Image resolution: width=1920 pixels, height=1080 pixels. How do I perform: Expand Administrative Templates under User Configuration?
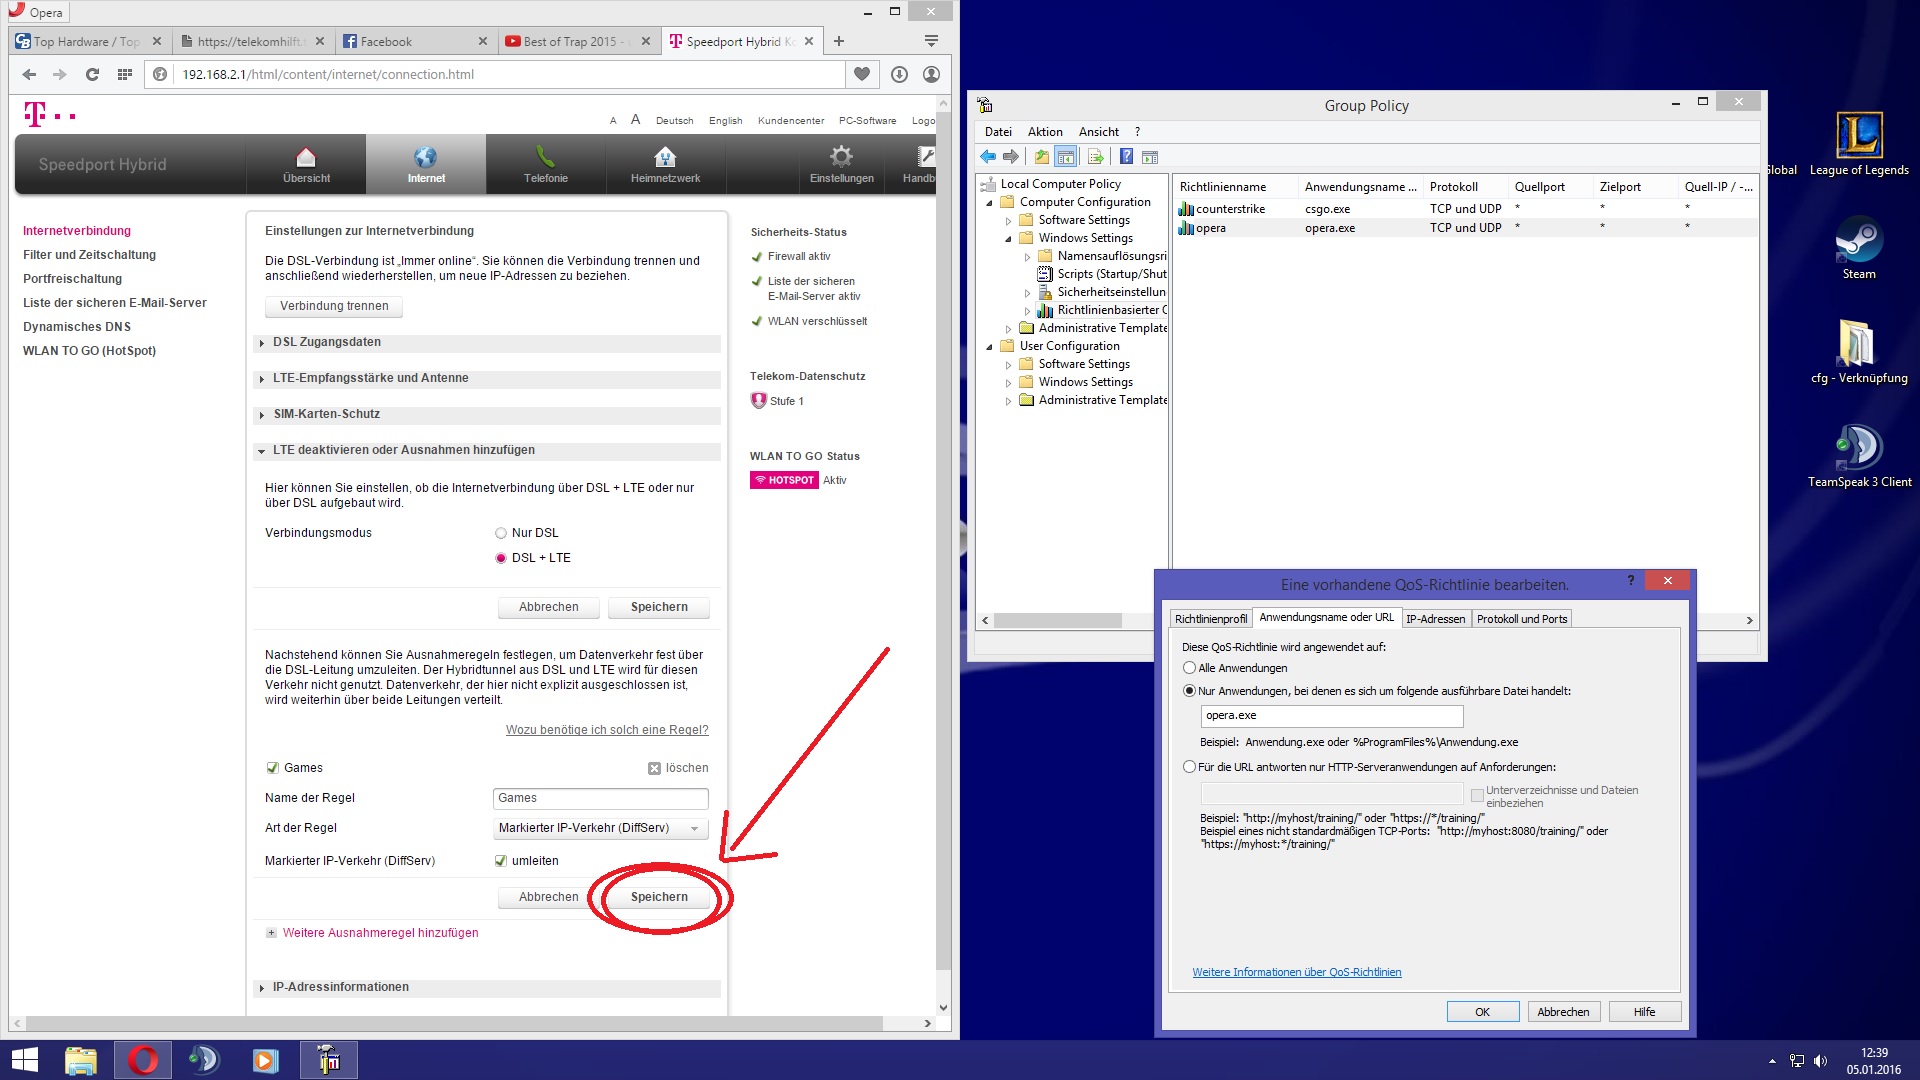pos(1008,401)
